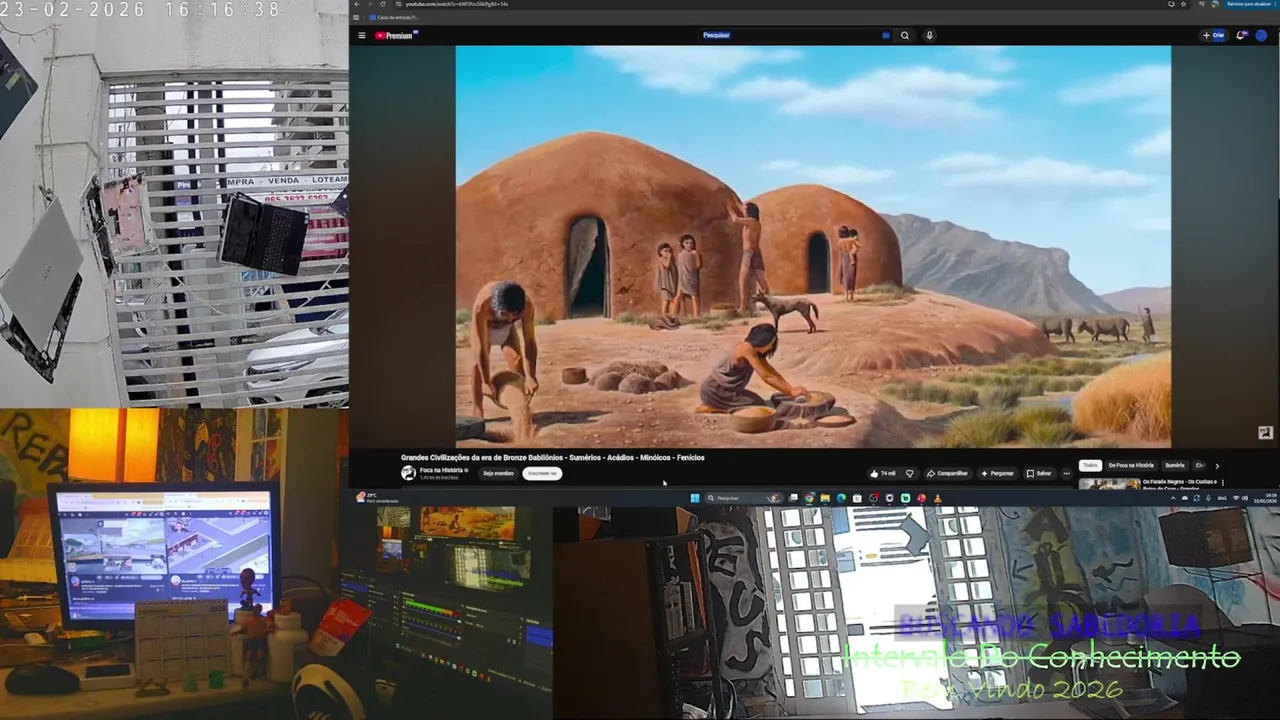Open the YouTube hamburger guide menu
Image resolution: width=1280 pixels, height=720 pixels.
click(362, 35)
